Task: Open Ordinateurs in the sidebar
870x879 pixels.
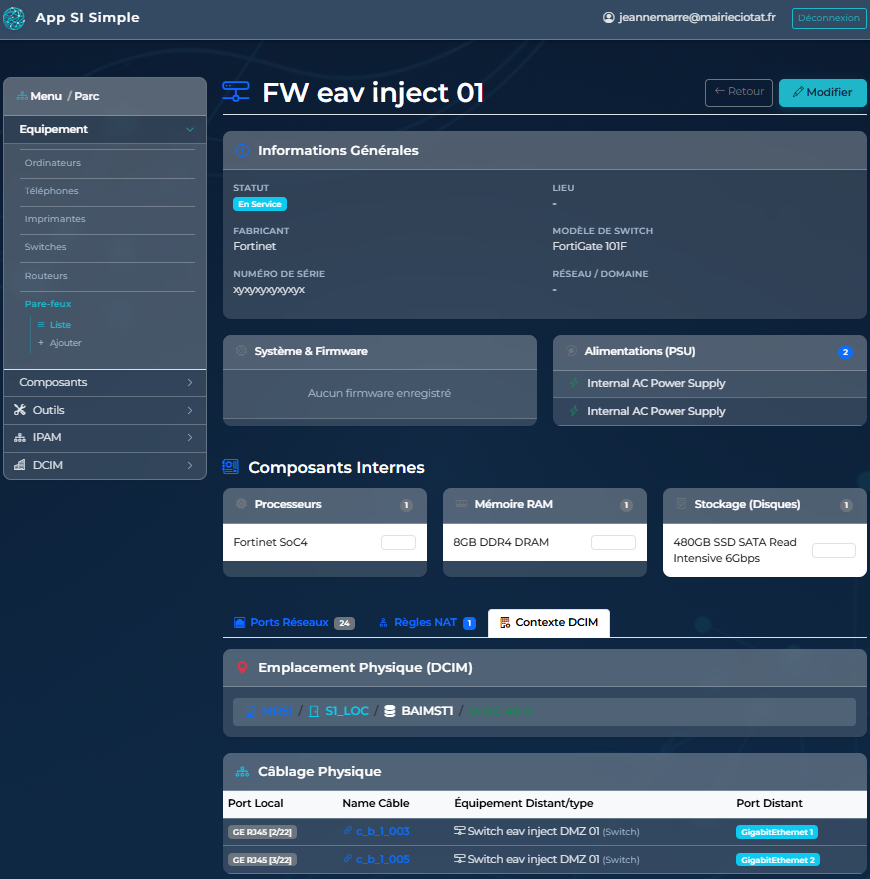Action: point(53,163)
